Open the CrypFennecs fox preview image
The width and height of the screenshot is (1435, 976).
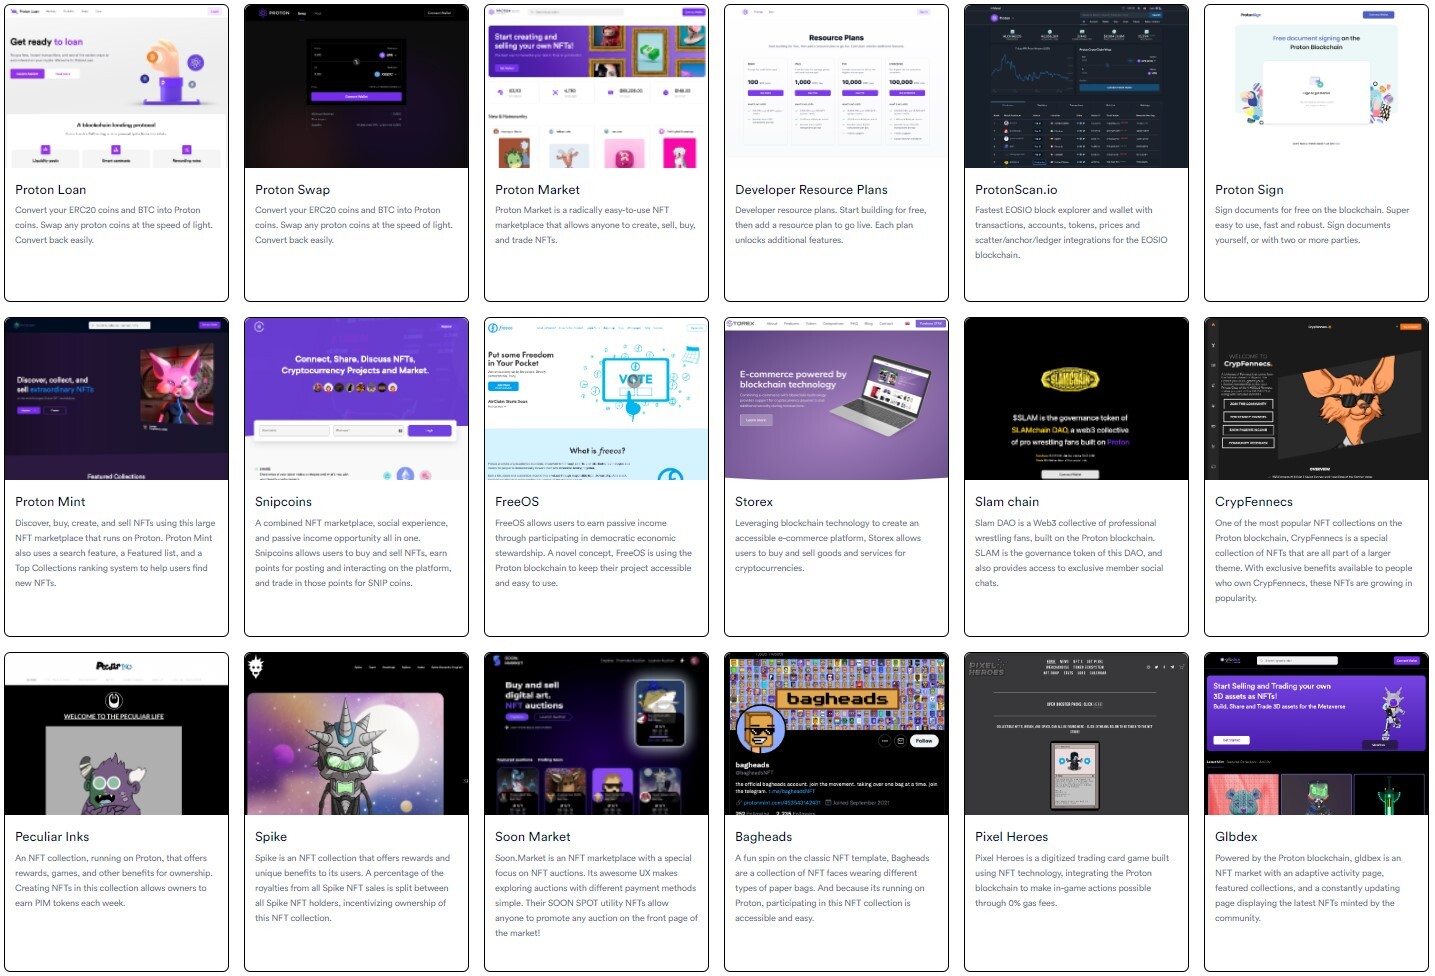1316,400
